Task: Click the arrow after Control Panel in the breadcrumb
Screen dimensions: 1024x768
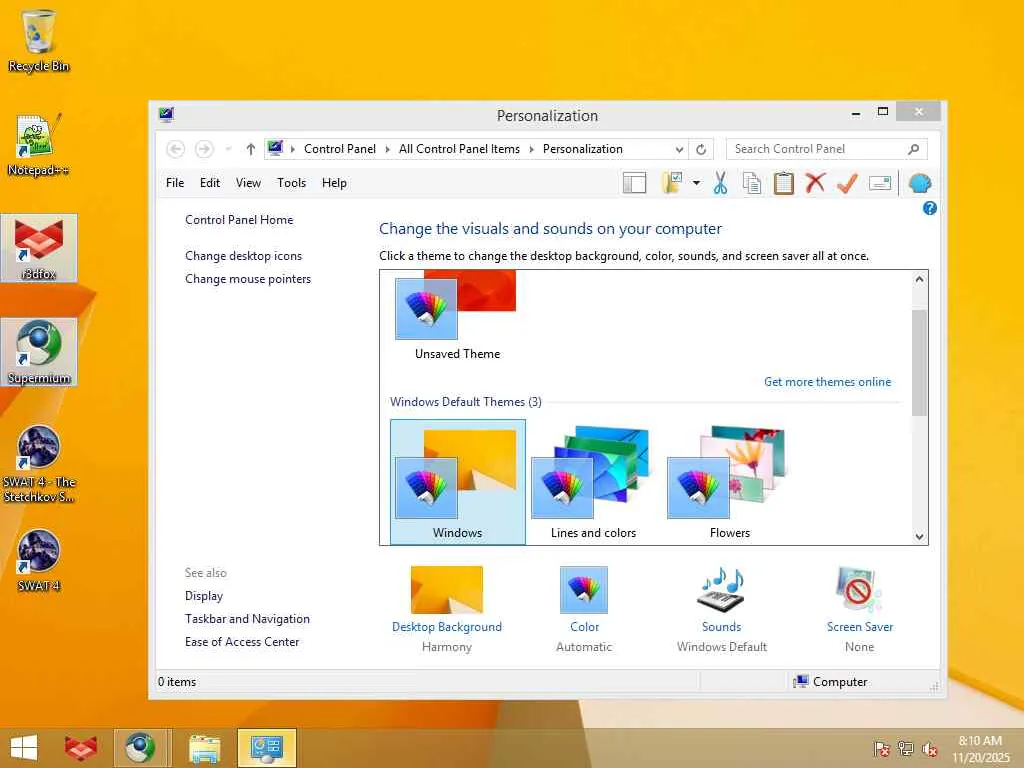Action: coord(387,150)
